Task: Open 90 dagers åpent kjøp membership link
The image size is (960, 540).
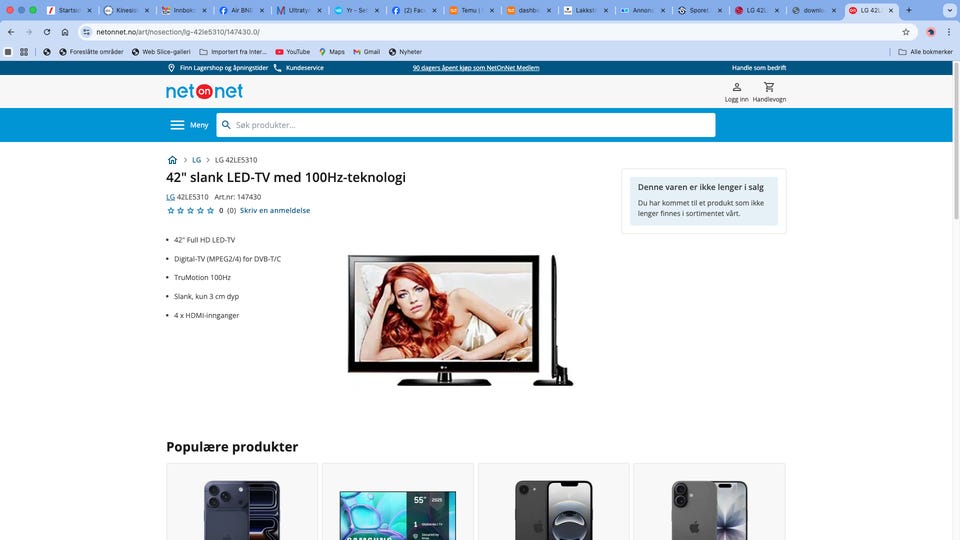Action: [476, 68]
